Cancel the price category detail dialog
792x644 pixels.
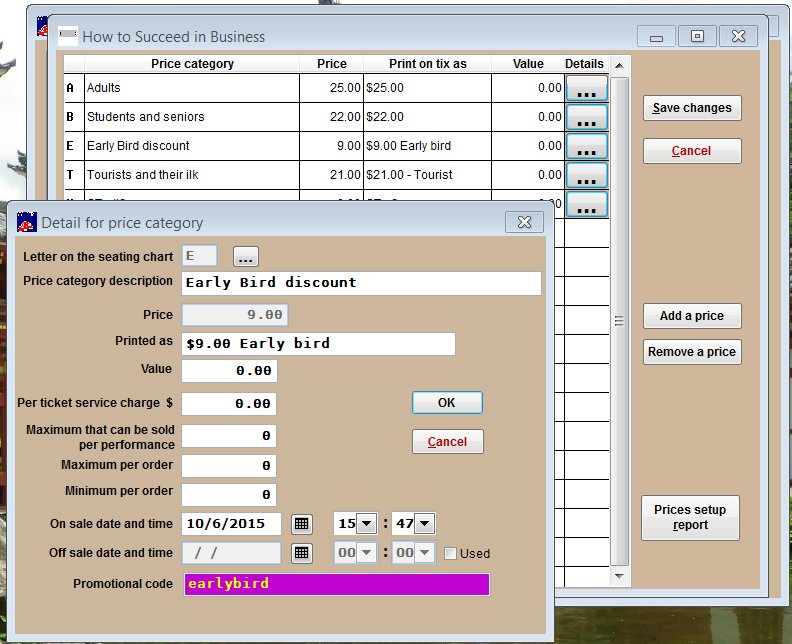448,441
